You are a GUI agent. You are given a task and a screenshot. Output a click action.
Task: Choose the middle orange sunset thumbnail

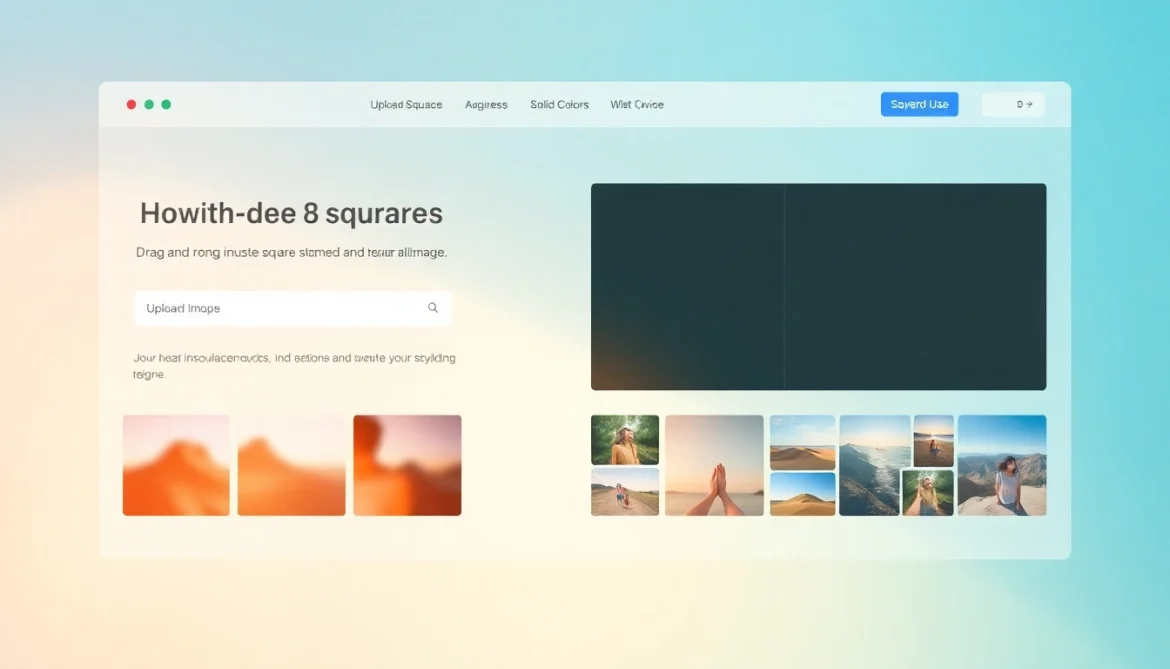pos(291,464)
